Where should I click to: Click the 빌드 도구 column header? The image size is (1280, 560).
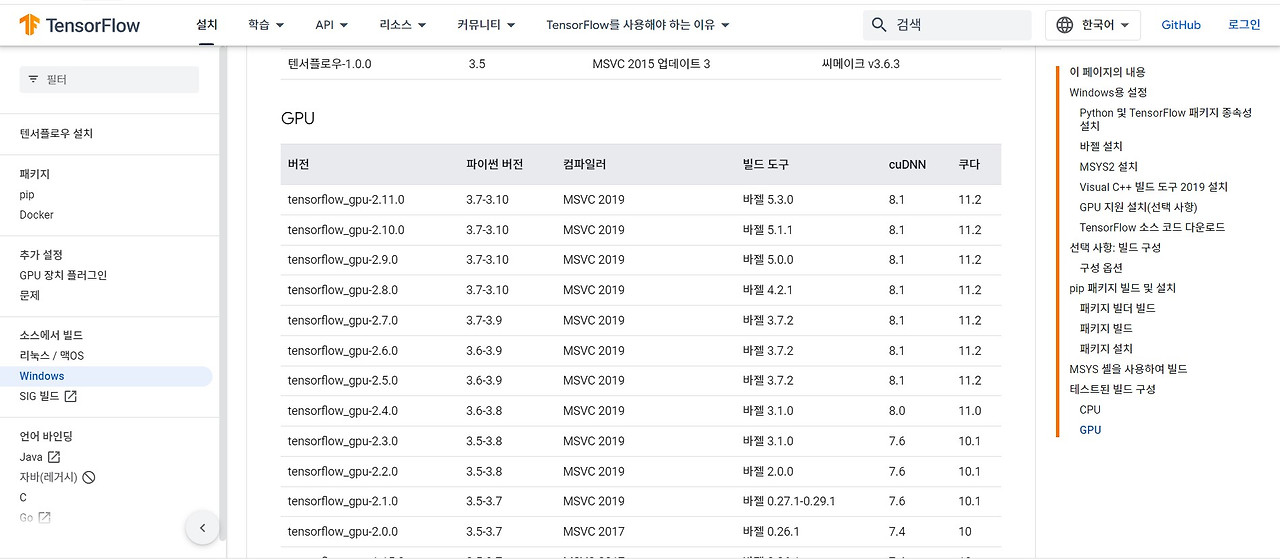pyautogui.click(x=766, y=164)
